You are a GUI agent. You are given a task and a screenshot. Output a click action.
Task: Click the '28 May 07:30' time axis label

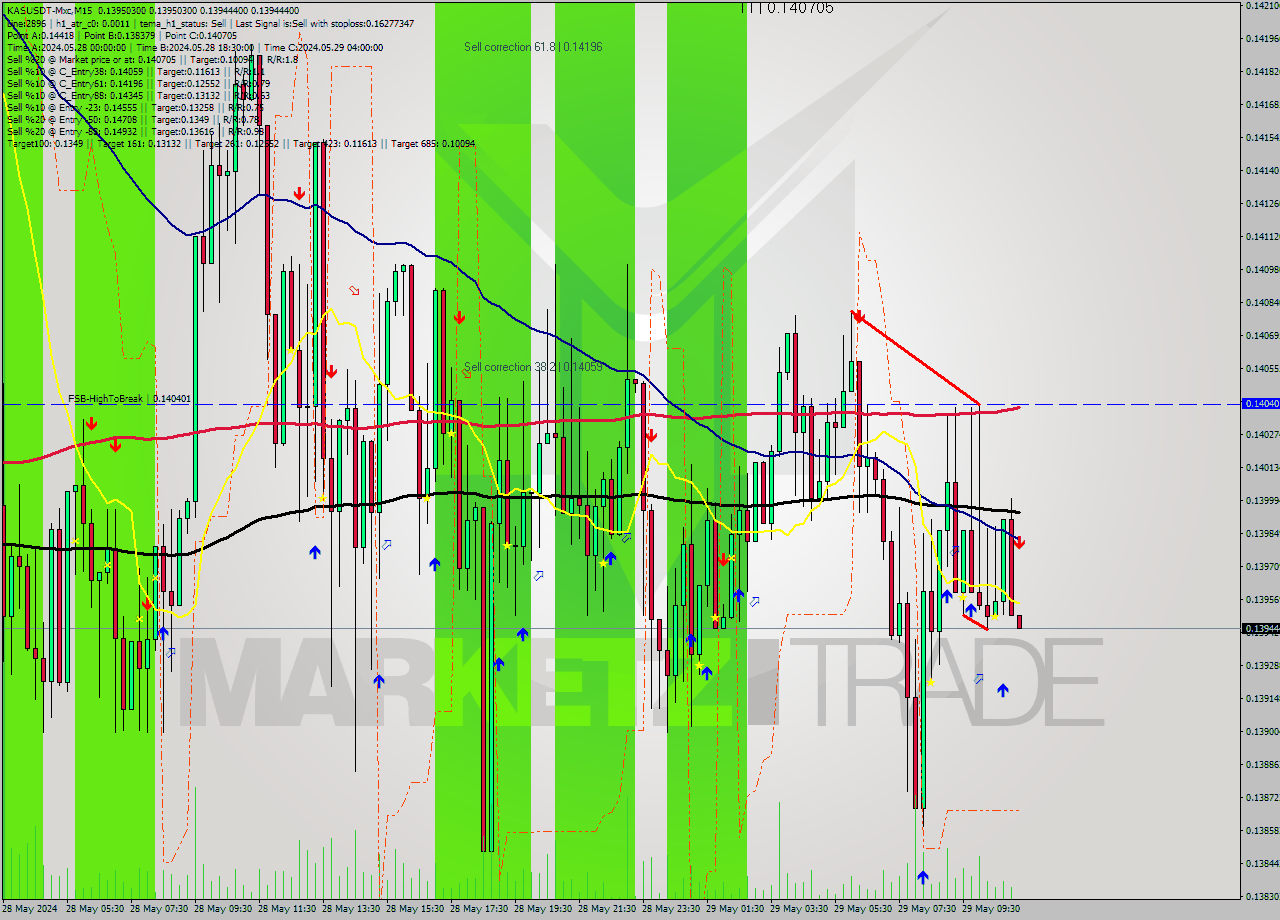(x=161, y=909)
